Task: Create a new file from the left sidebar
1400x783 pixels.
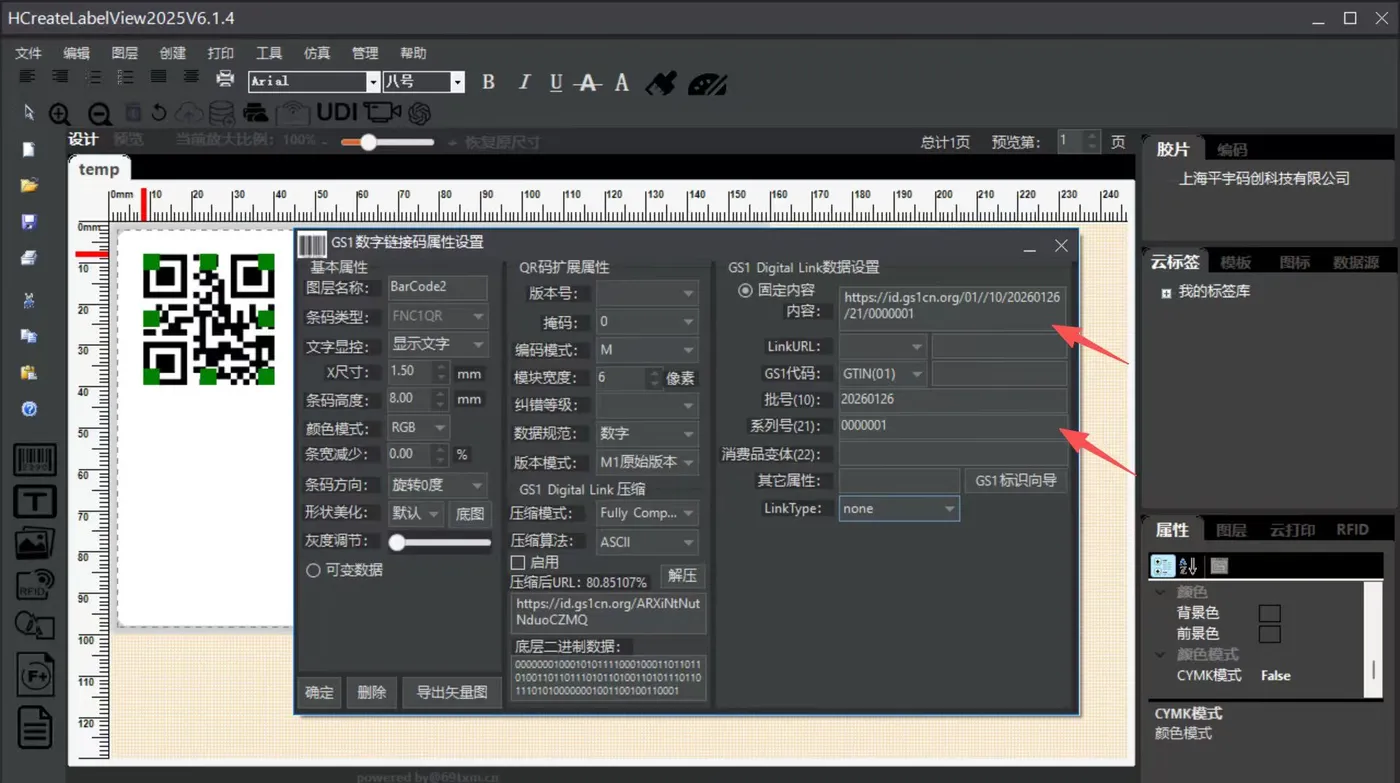Action: (29, 150)
